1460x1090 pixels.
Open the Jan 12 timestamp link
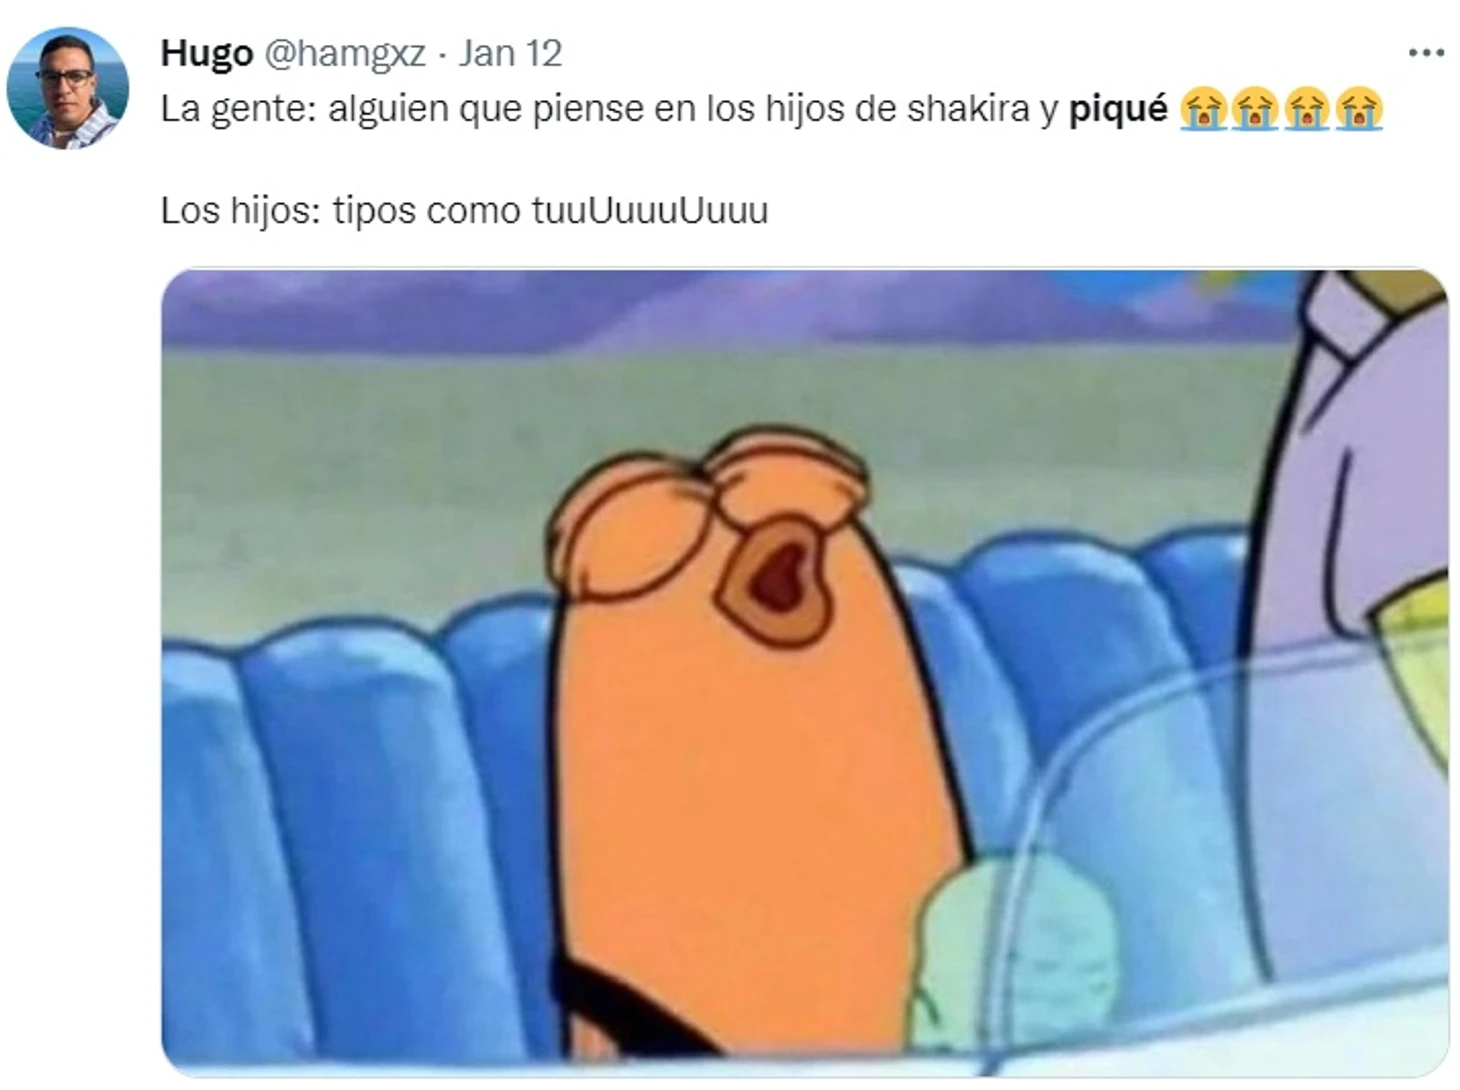(x=510, y=53)
